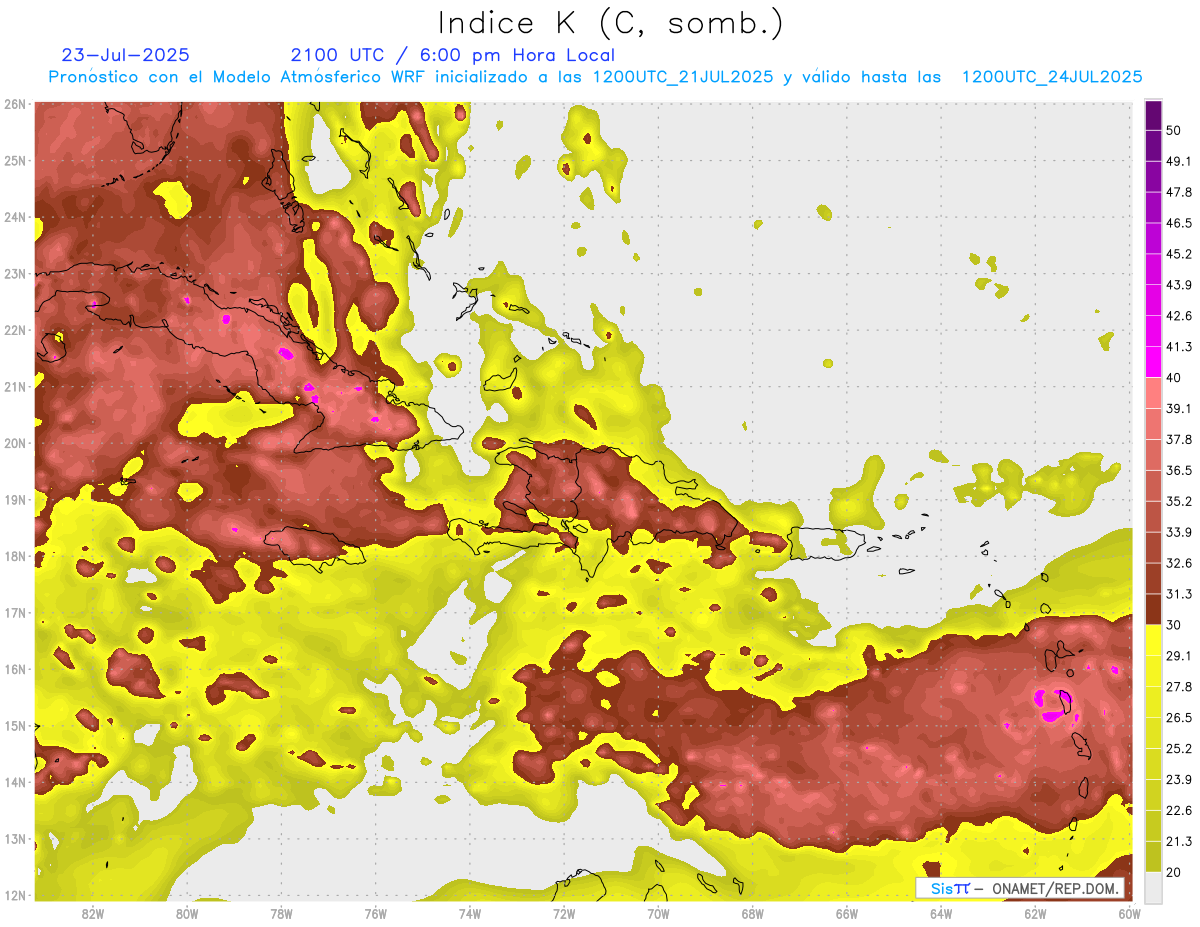1200x927 pixels.
Task: Click the longitude label "82W"
Action: coord(93,914)
